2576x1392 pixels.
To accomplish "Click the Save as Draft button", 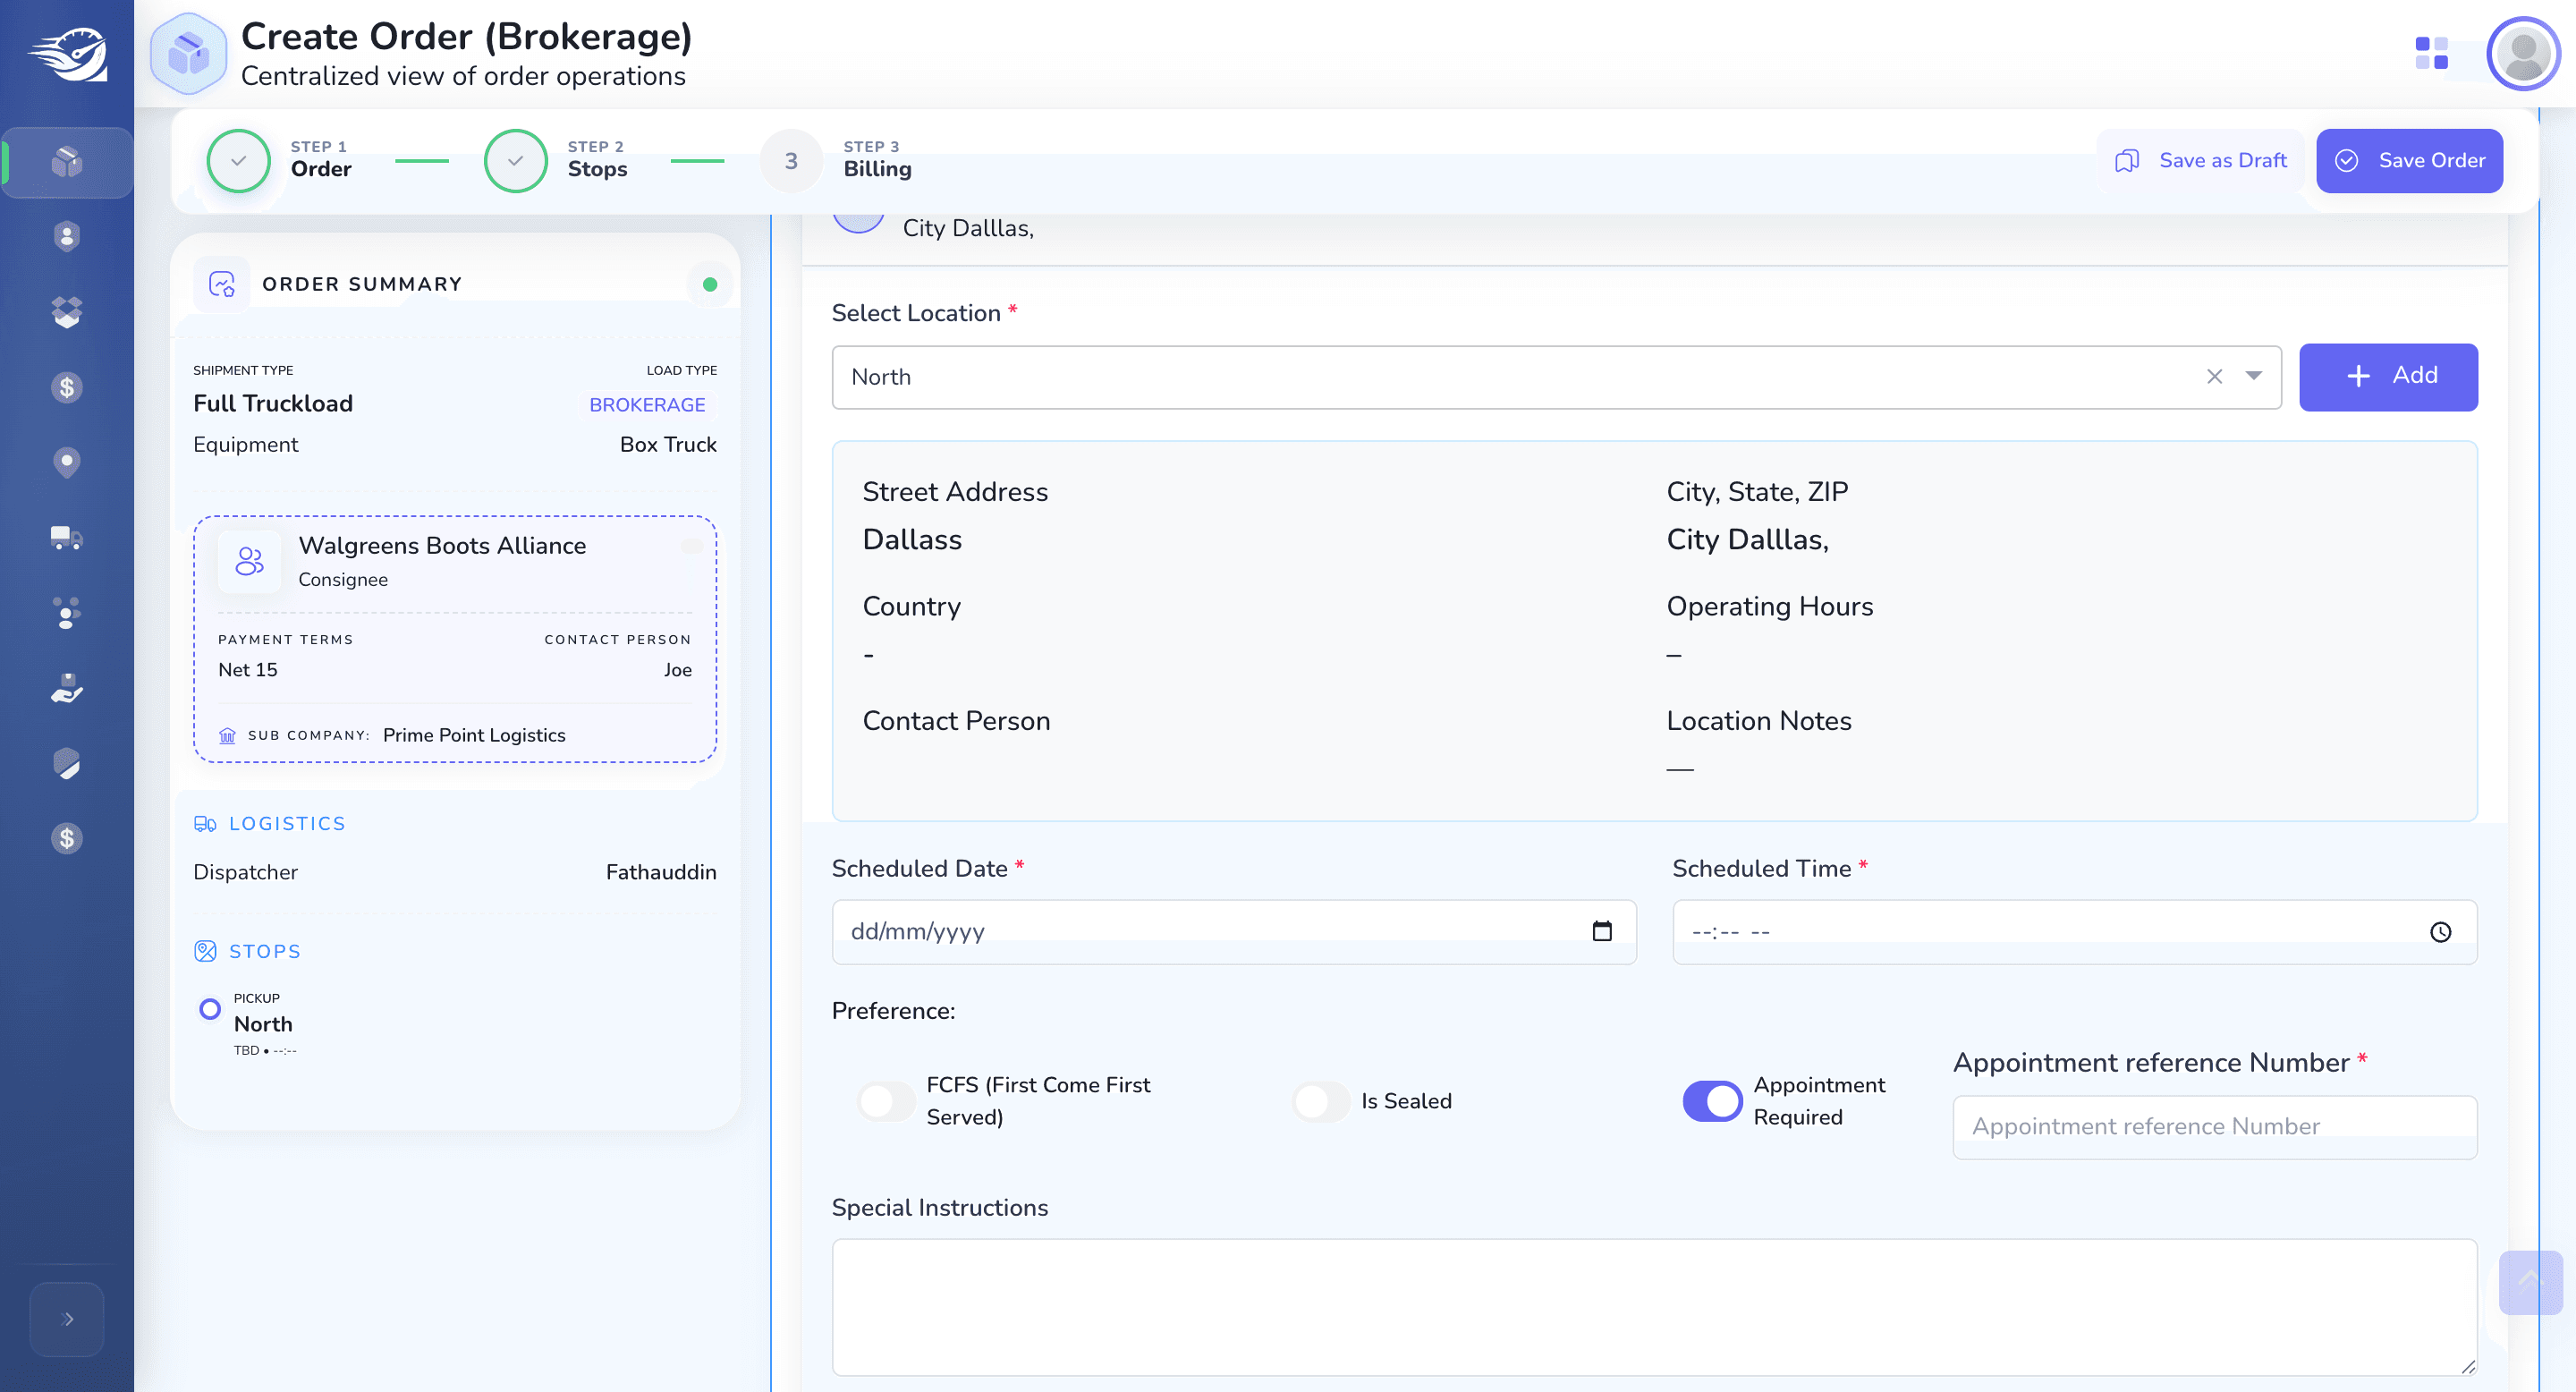I will 2200,160.
